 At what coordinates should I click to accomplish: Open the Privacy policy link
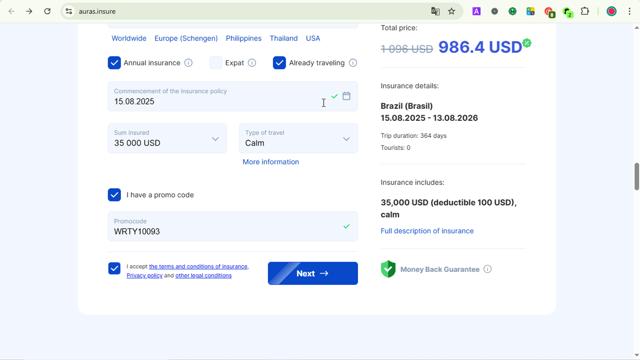point(144,276)
